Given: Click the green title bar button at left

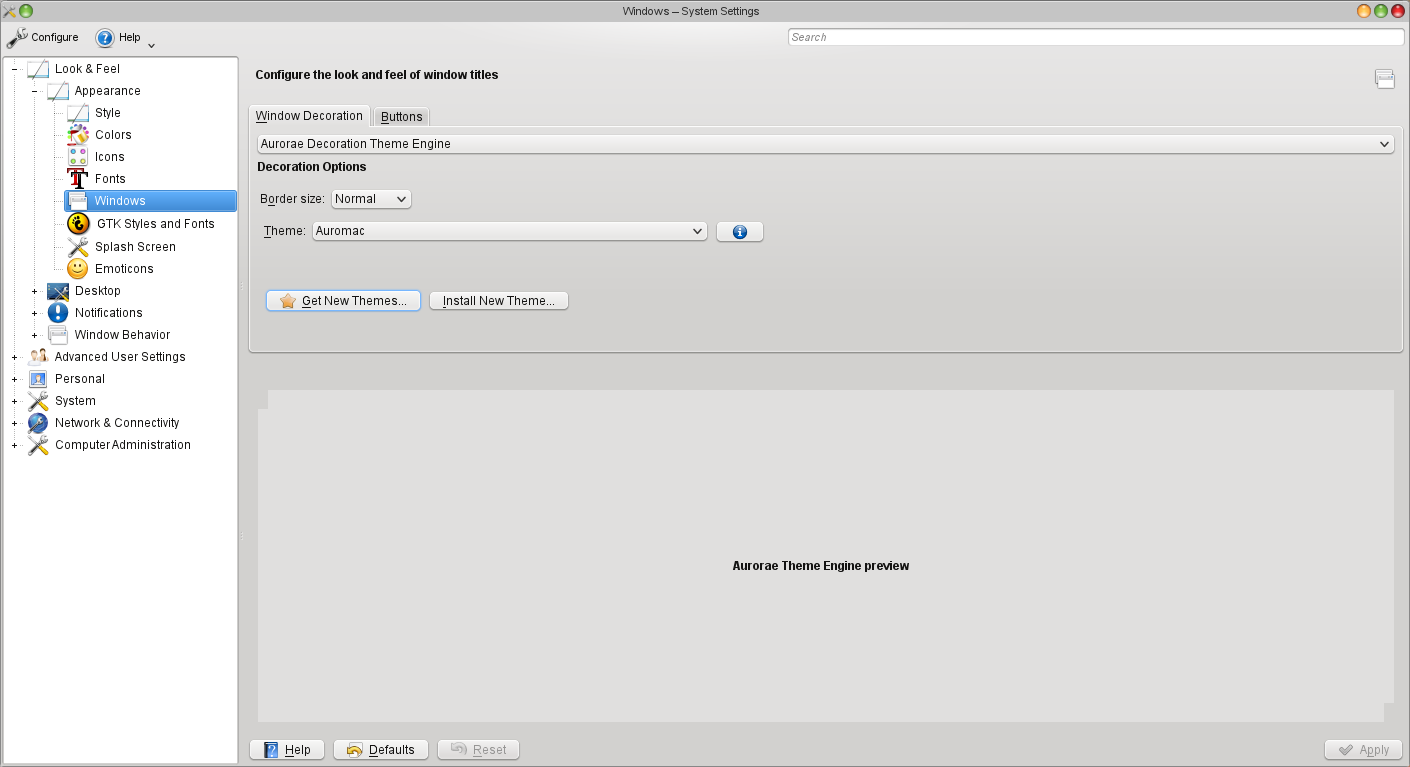Looking at the screenshot, I should pos(26,11).
